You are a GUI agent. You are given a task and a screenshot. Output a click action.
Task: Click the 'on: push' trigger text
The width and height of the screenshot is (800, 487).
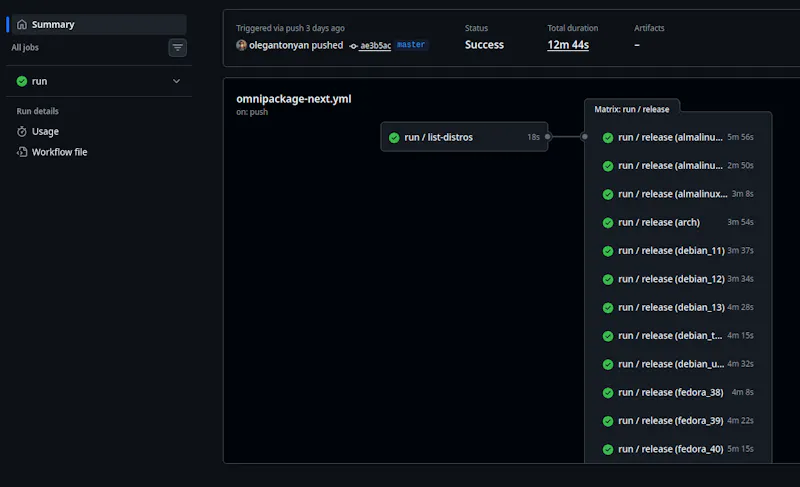click(252, 112)
